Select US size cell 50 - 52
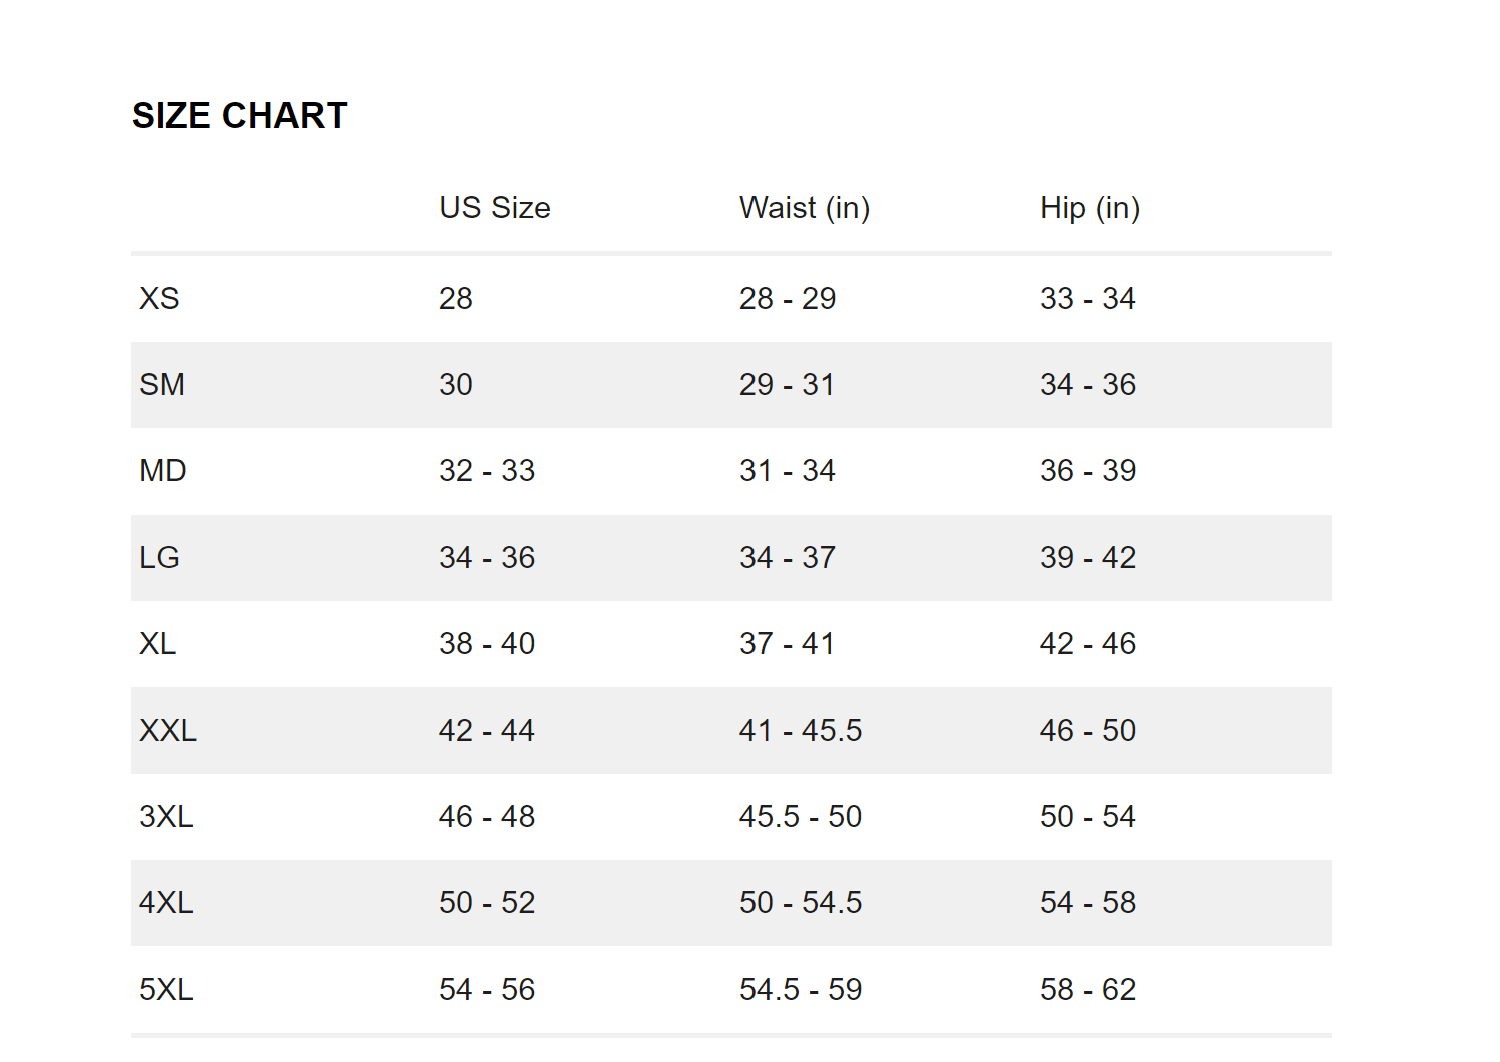1500x1062 pixels. pos(487,902)
